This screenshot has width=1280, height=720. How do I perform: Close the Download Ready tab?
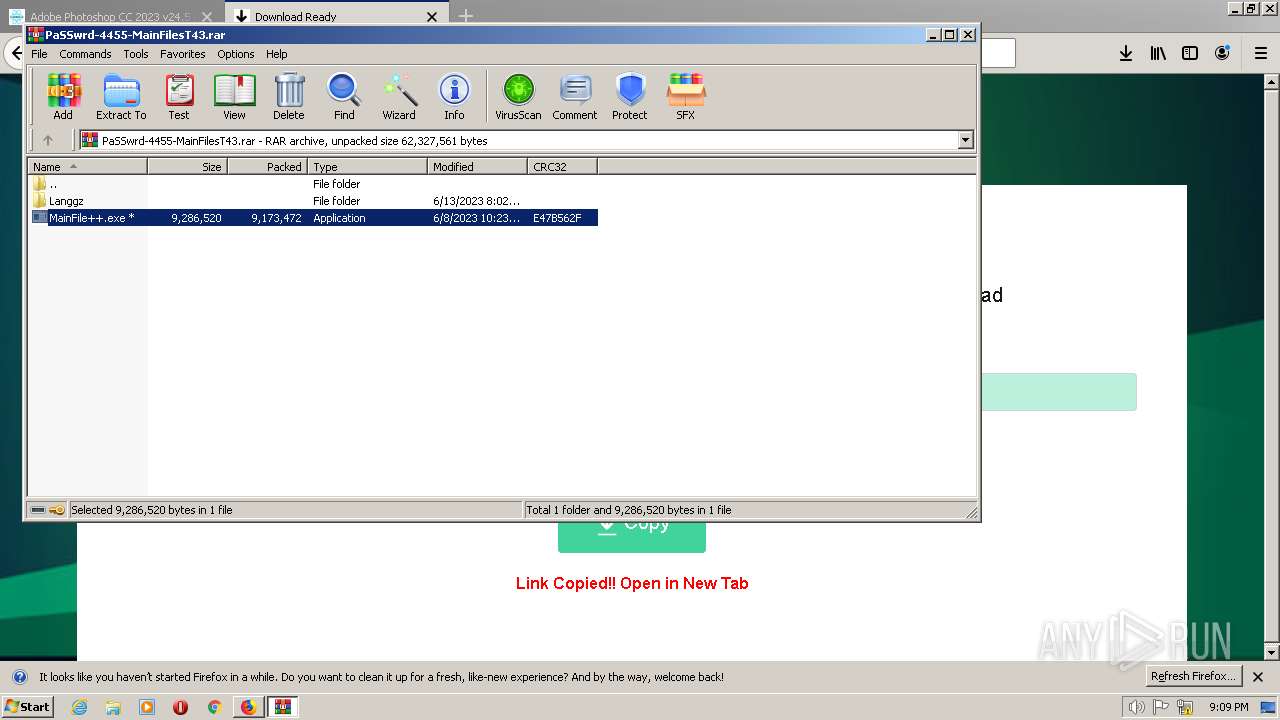pos(432,16)
